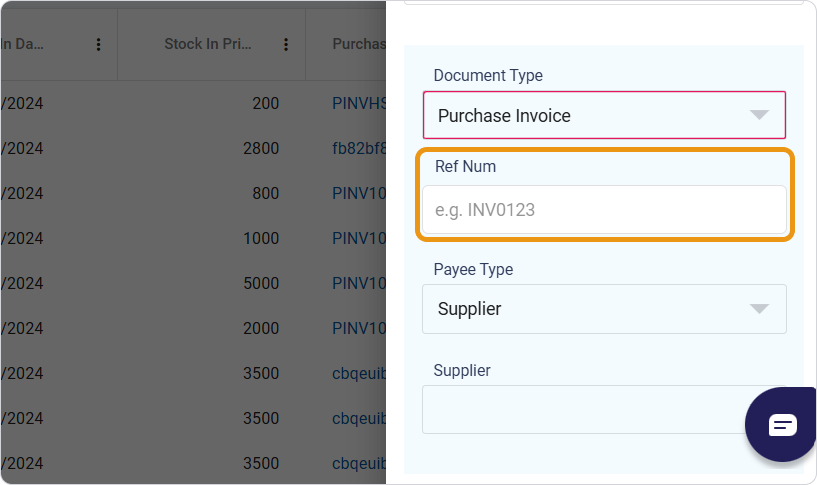Open the Stock In Price column's three-dot menu

286,45
